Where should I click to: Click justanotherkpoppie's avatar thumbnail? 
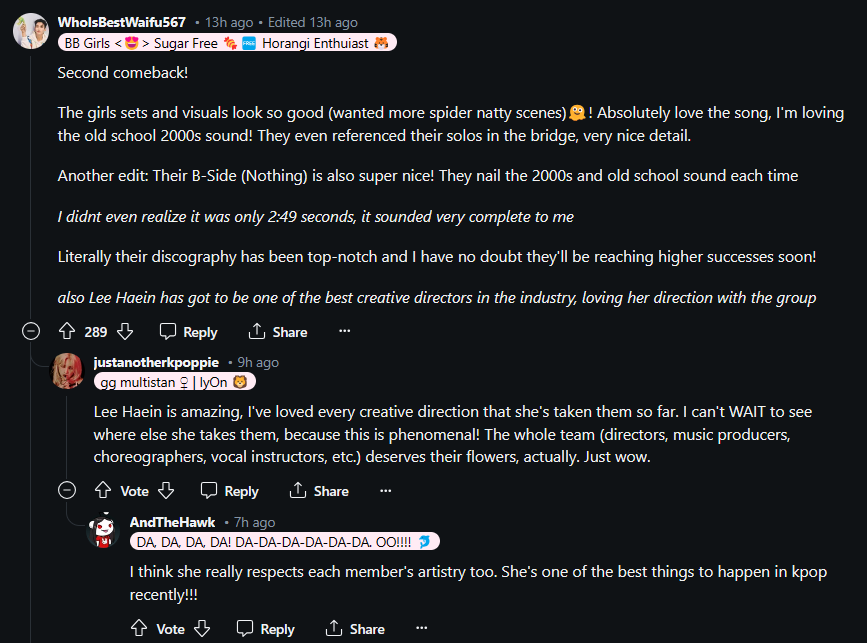[68, 370]
